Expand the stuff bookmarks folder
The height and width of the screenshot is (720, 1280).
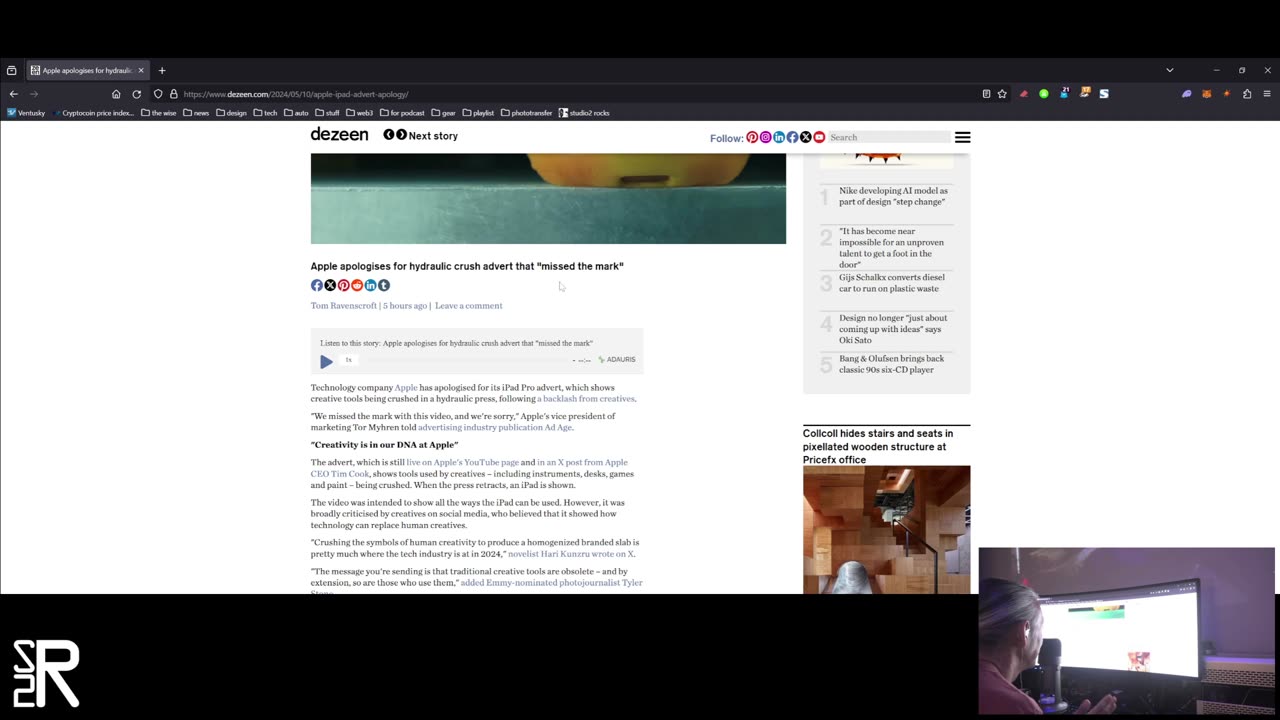pyautogui.click(x=327, y=113)
